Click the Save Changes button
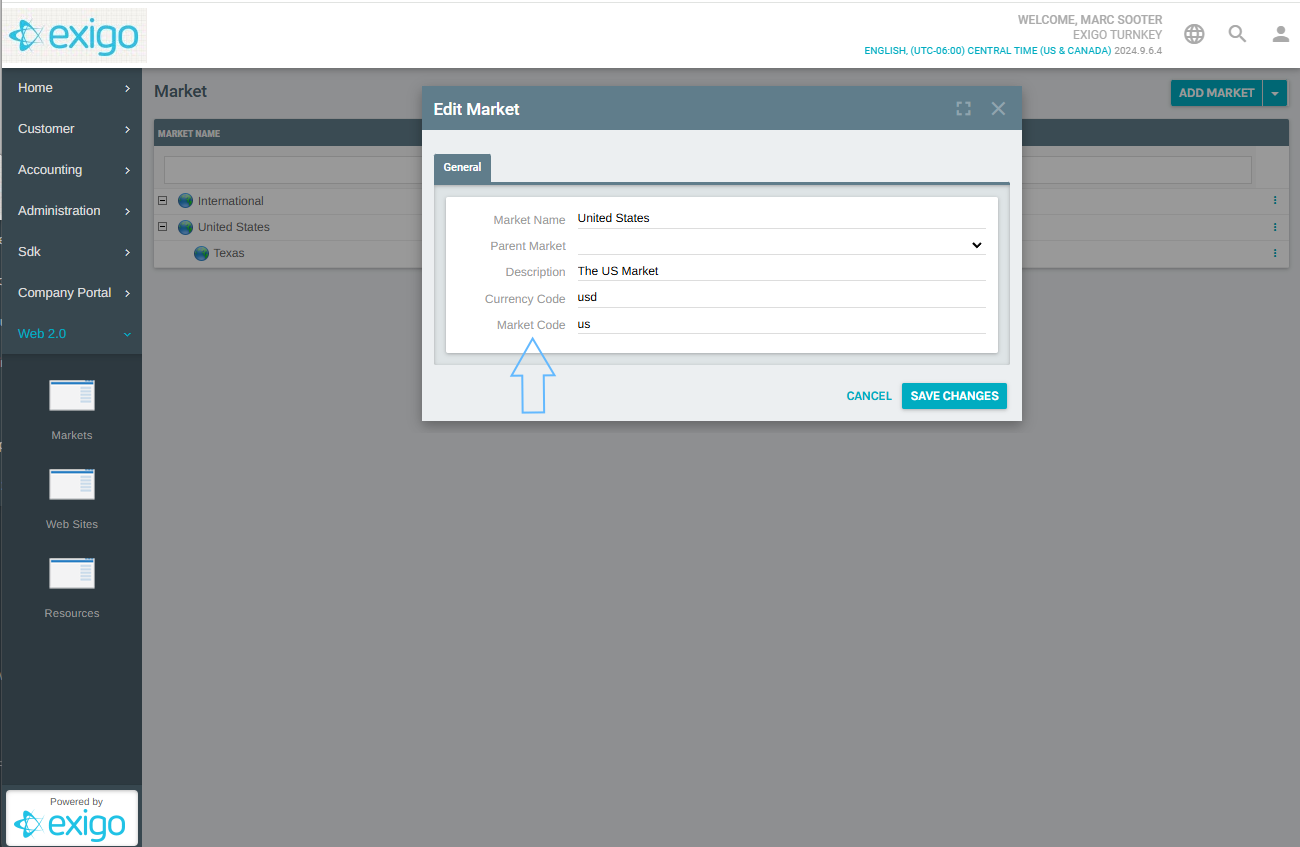This screenshot has height=847, width=1300. coord(954,396)
